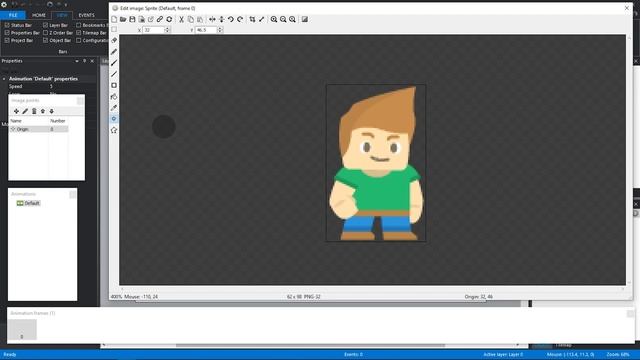
Task: Select the Collision polygon tool
Action: click(x=114, y=130)
